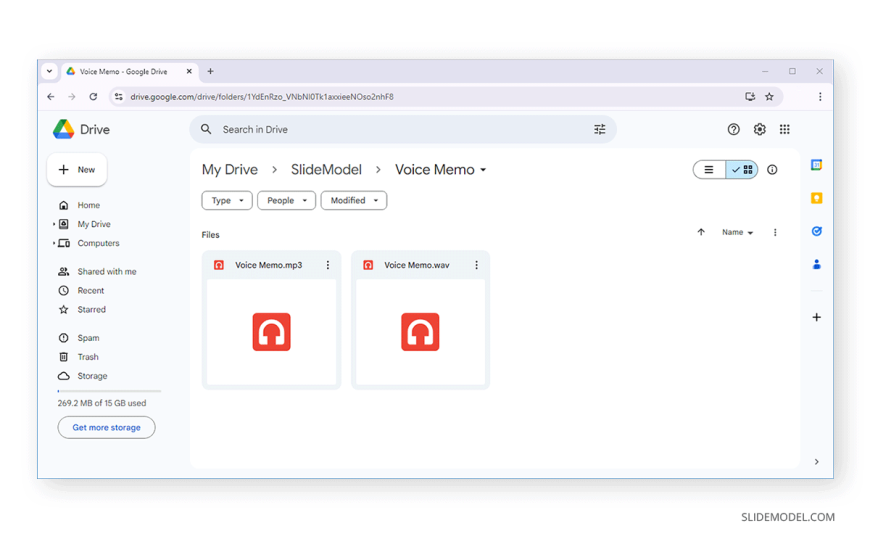Click Get more storage
This screenshot has height=539, width=870.
tap(106, 427)
